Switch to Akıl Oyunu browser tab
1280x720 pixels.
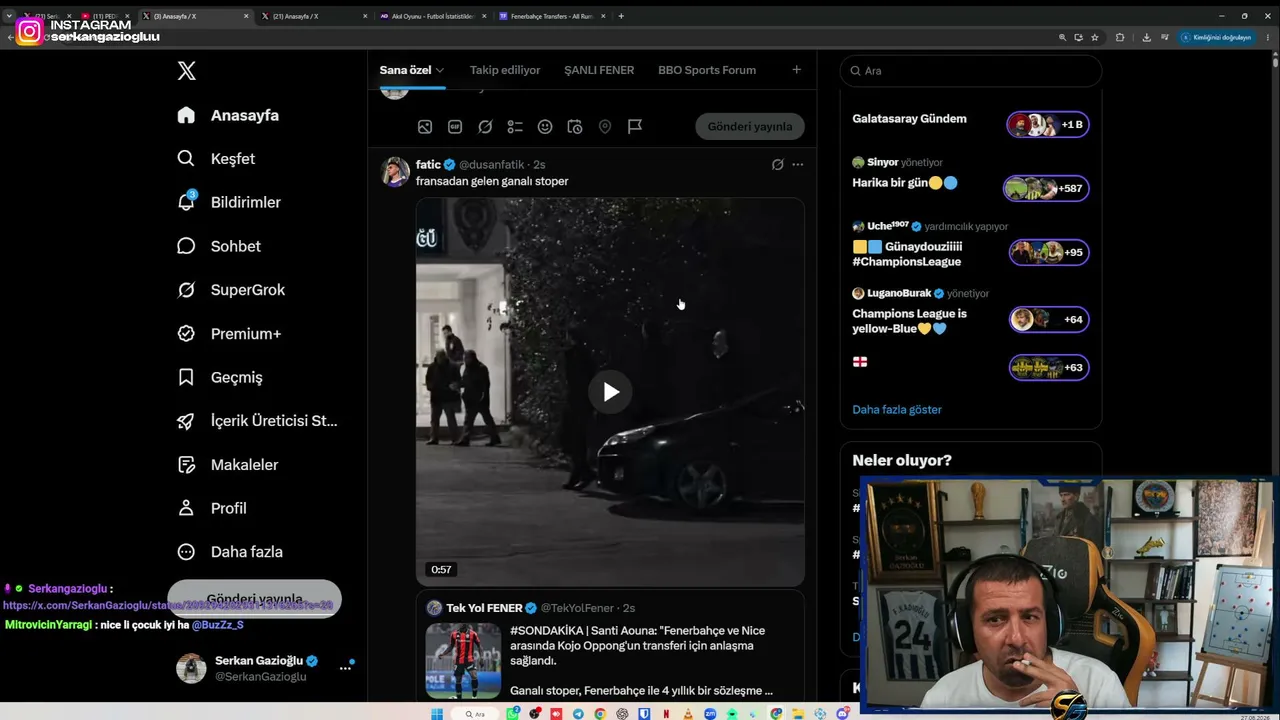click(432, 16)
